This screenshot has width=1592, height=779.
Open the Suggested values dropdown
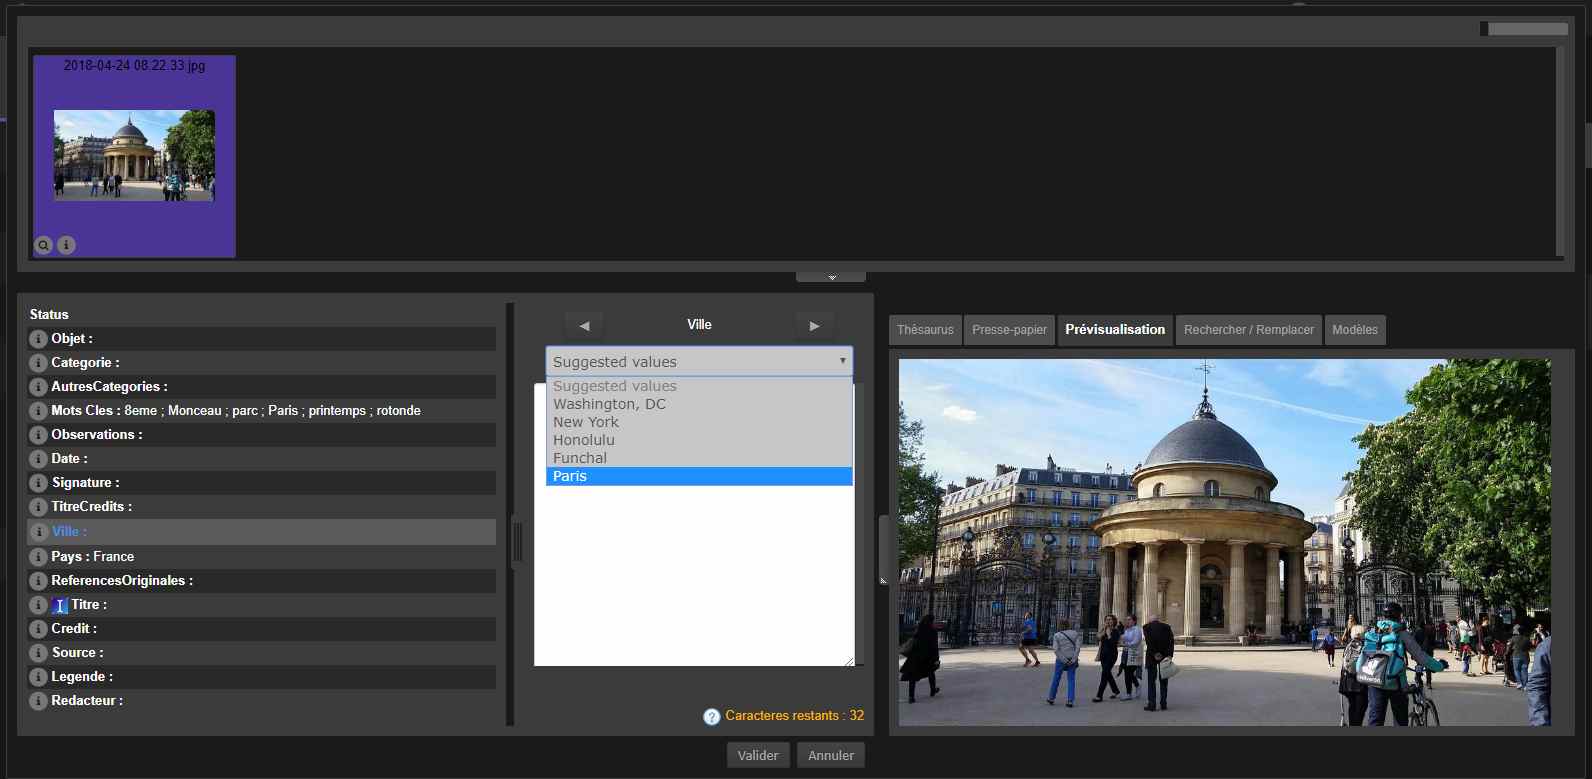699,362
